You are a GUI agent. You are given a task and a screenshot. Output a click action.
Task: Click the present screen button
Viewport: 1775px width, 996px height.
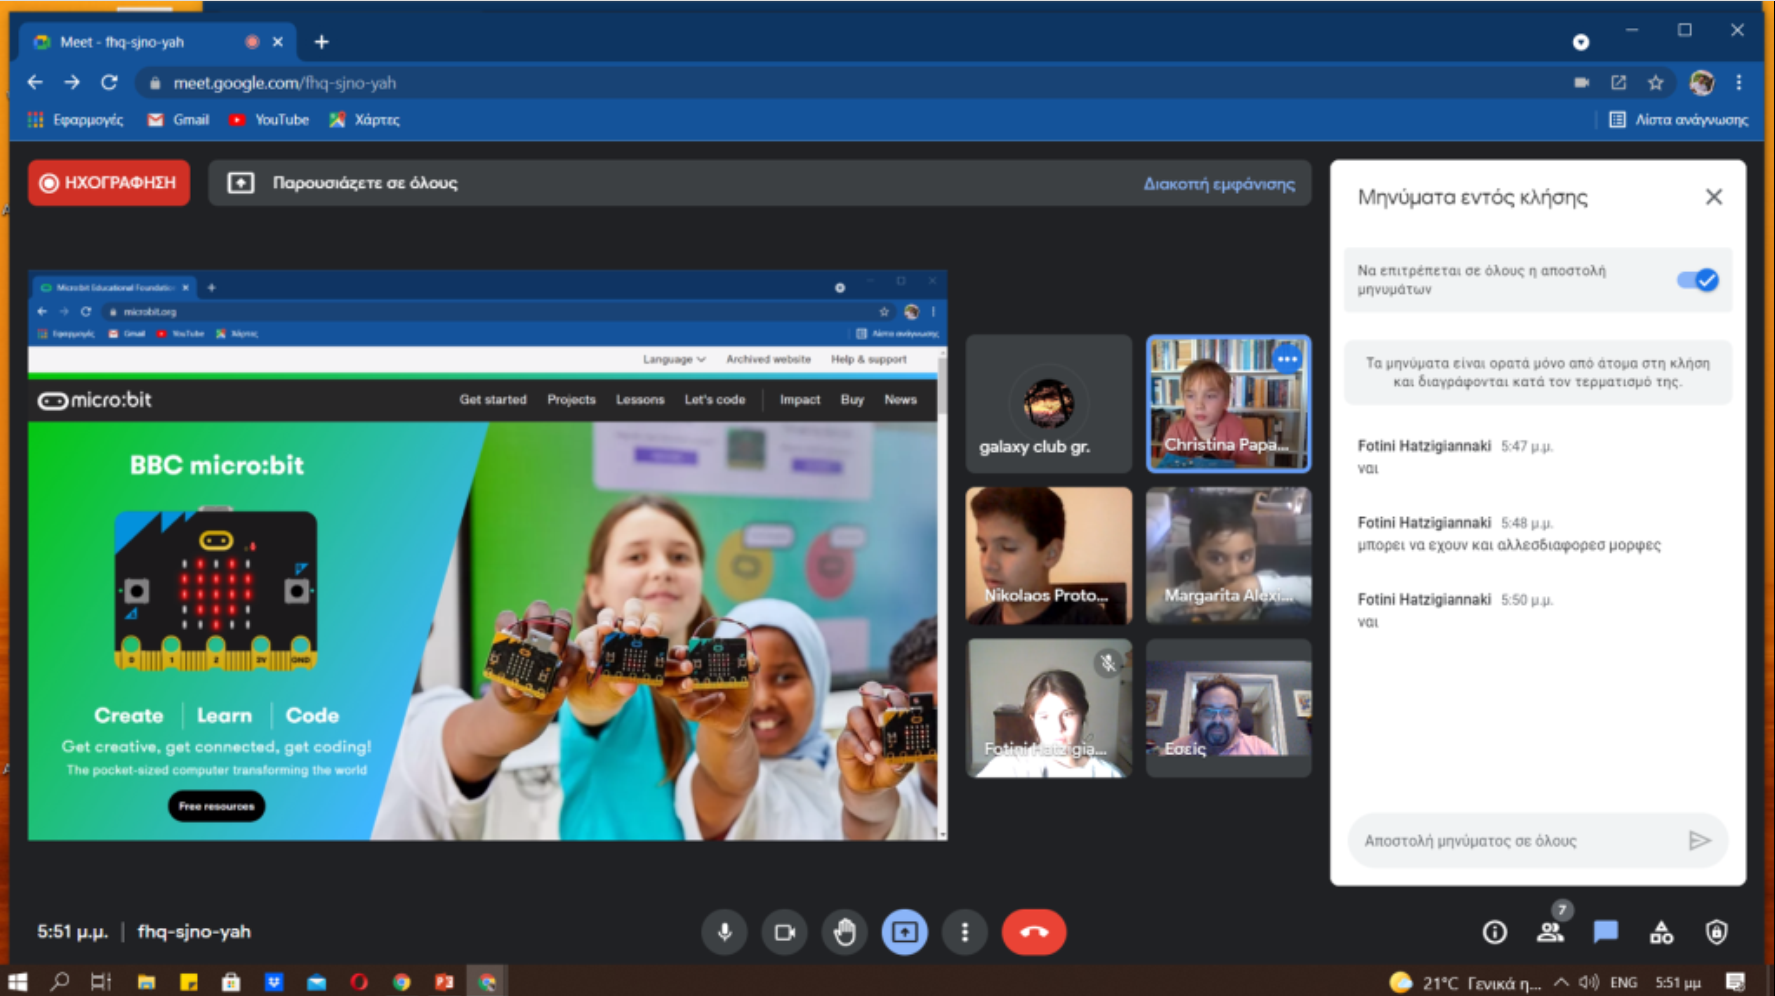905,932
